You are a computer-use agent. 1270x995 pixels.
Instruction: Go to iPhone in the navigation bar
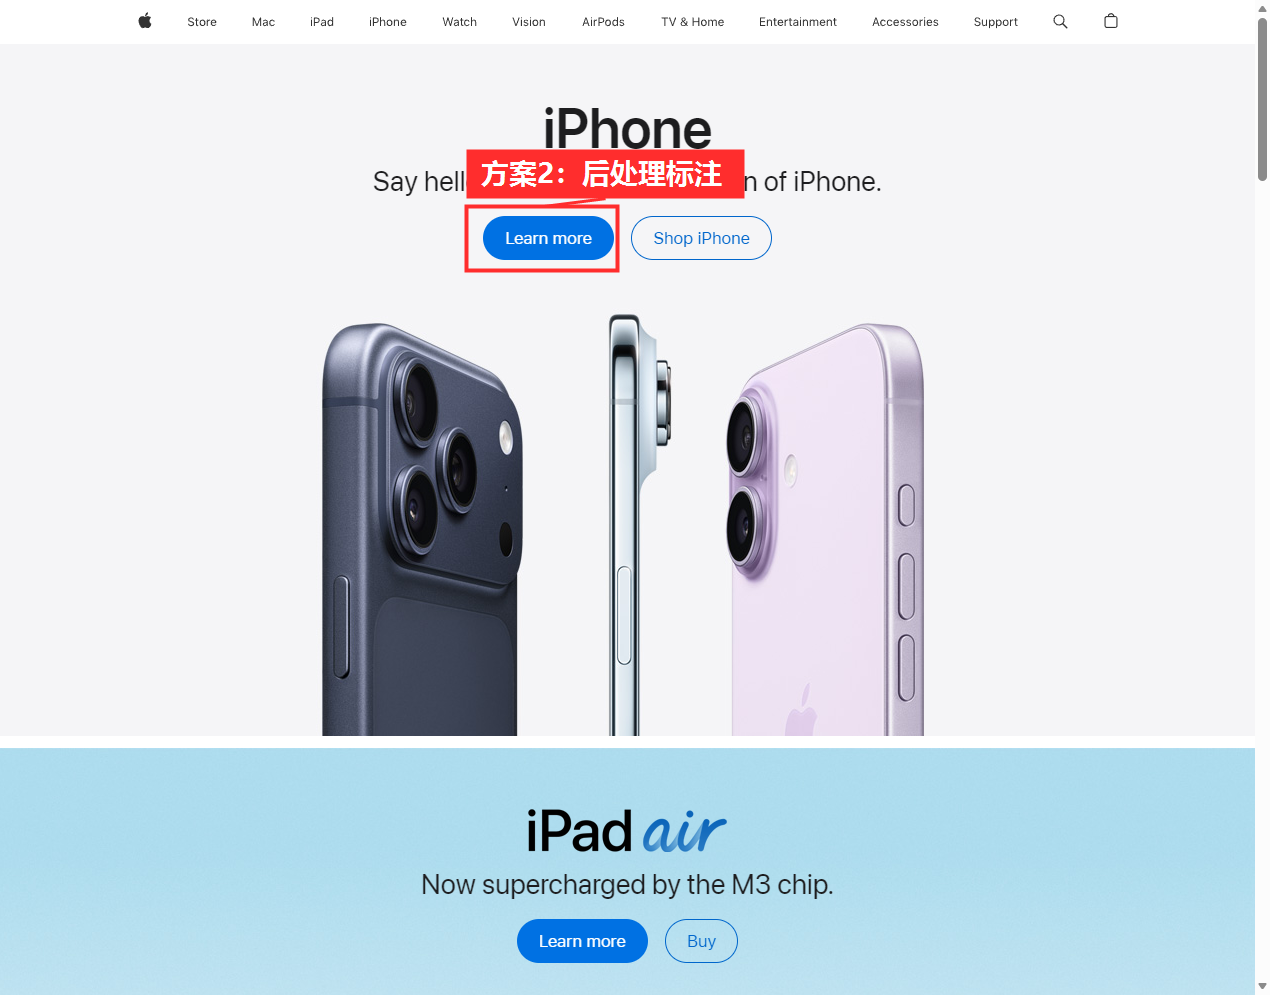[x=388, y=22]
